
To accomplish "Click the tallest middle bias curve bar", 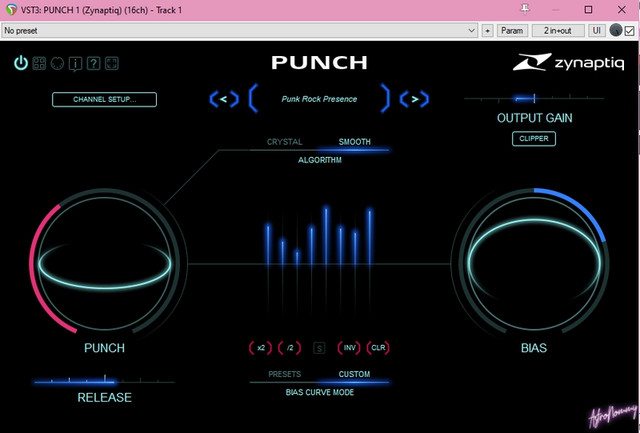I will (326, 236).
